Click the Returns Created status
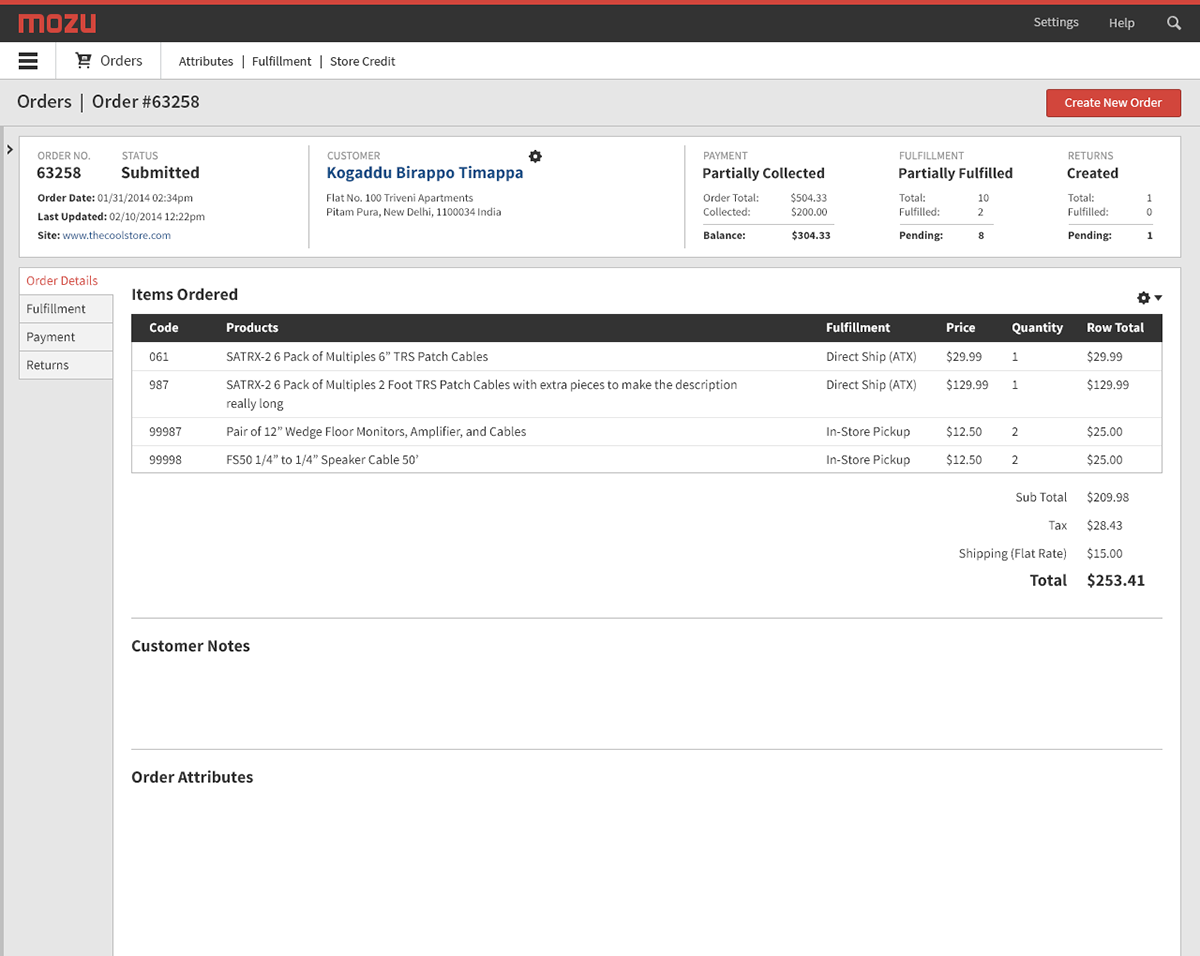 coord(1092,173)
